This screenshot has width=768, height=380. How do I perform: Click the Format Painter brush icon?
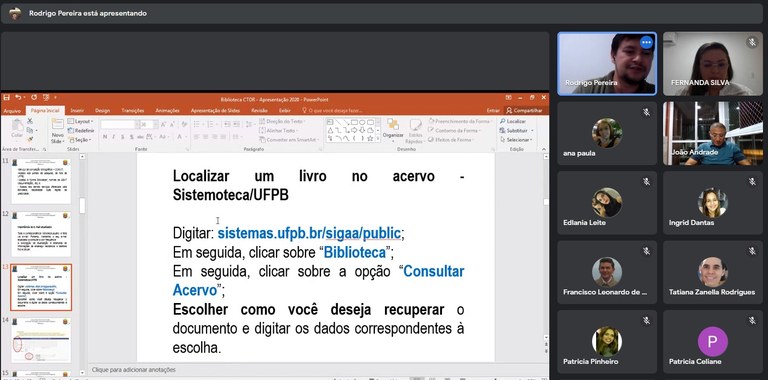pyautogui.click(x=30, y=139)
